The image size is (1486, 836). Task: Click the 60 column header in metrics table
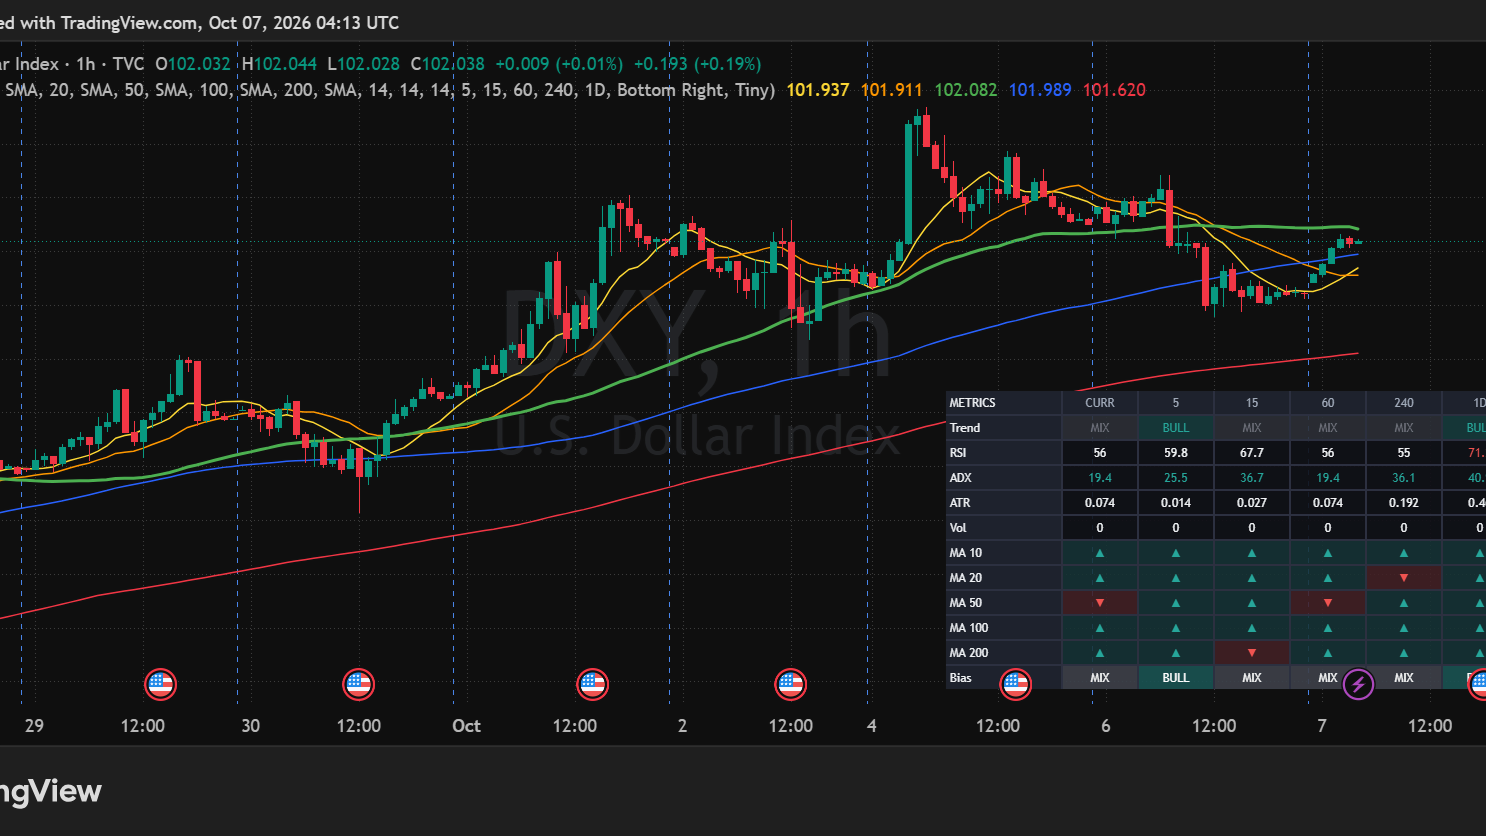coord(1328,403)
